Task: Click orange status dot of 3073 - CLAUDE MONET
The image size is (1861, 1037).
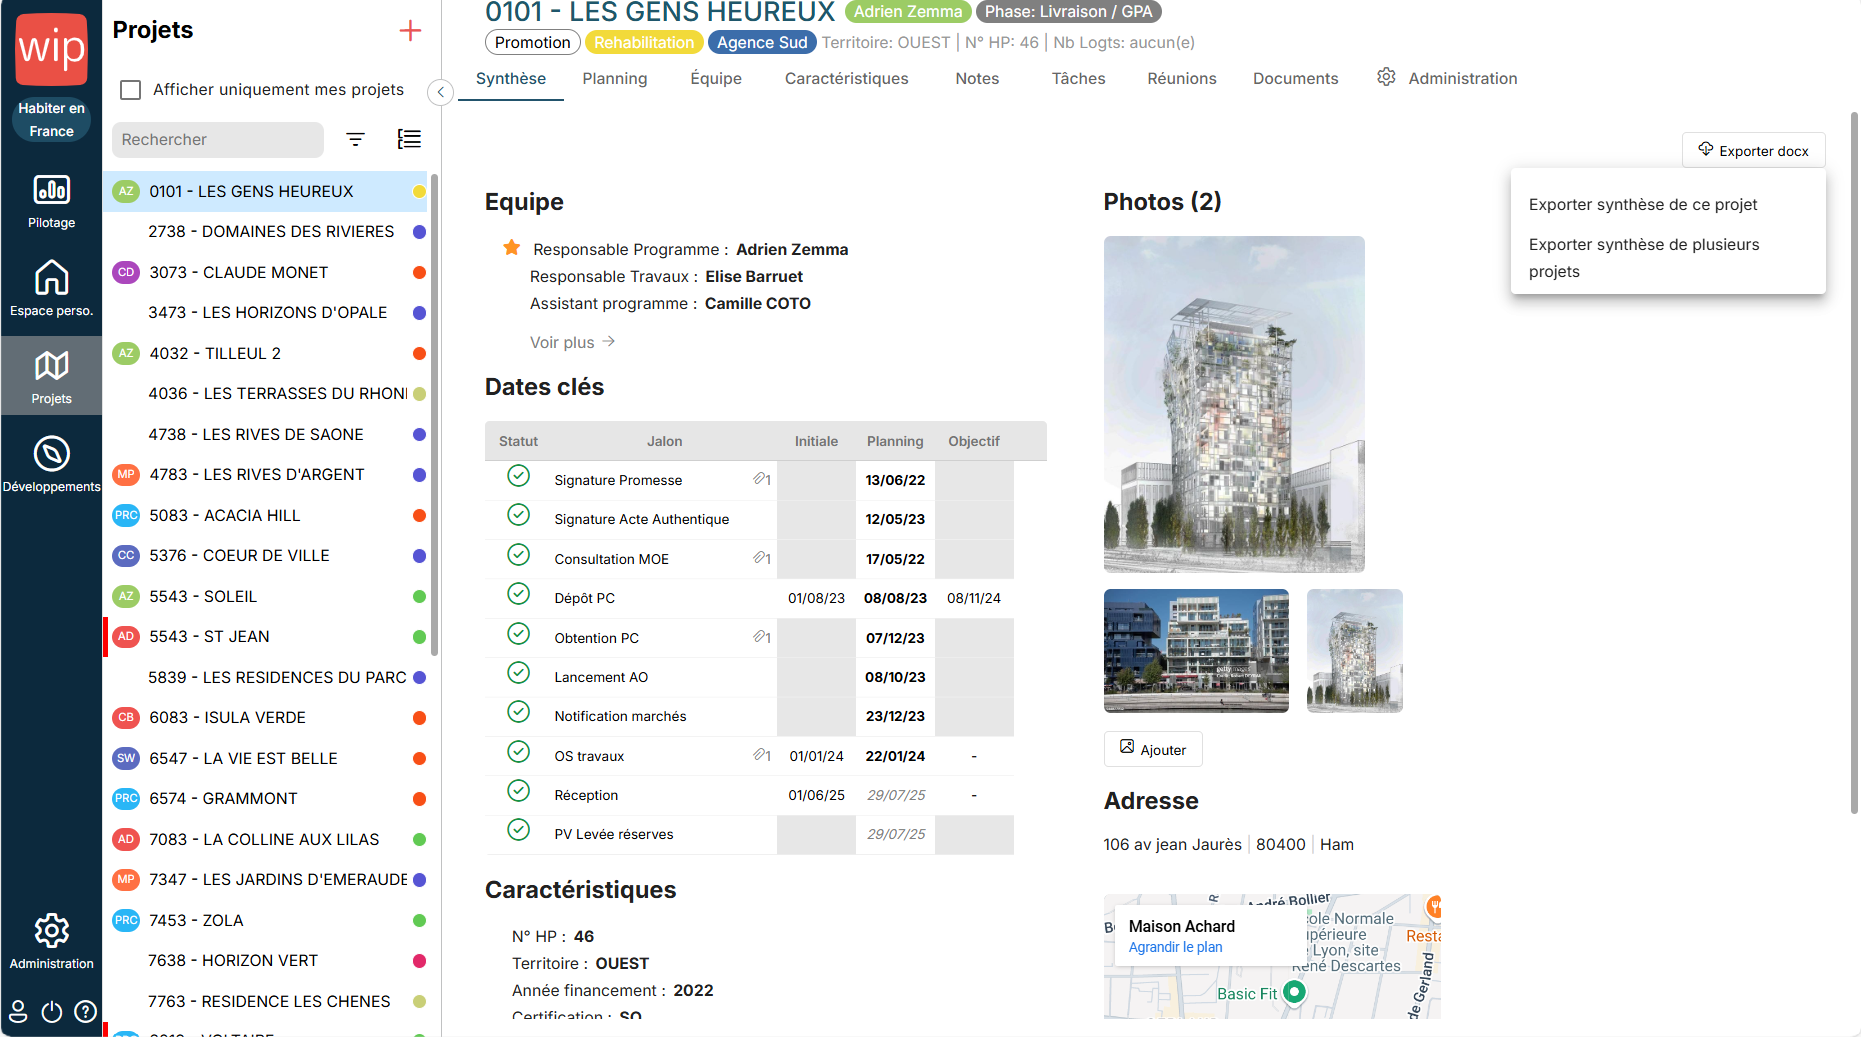Action: (419, 272)
